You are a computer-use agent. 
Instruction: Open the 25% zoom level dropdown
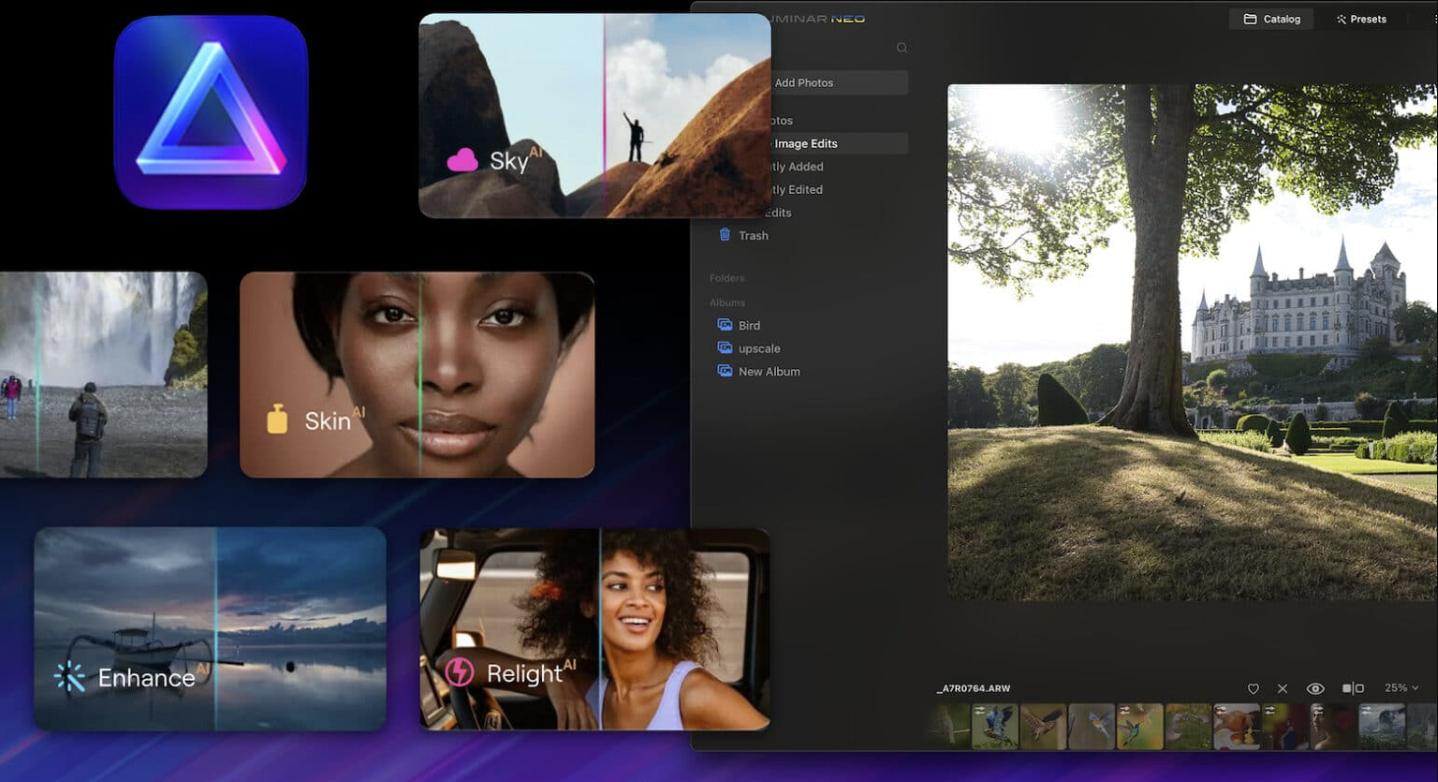(1402, 688)
